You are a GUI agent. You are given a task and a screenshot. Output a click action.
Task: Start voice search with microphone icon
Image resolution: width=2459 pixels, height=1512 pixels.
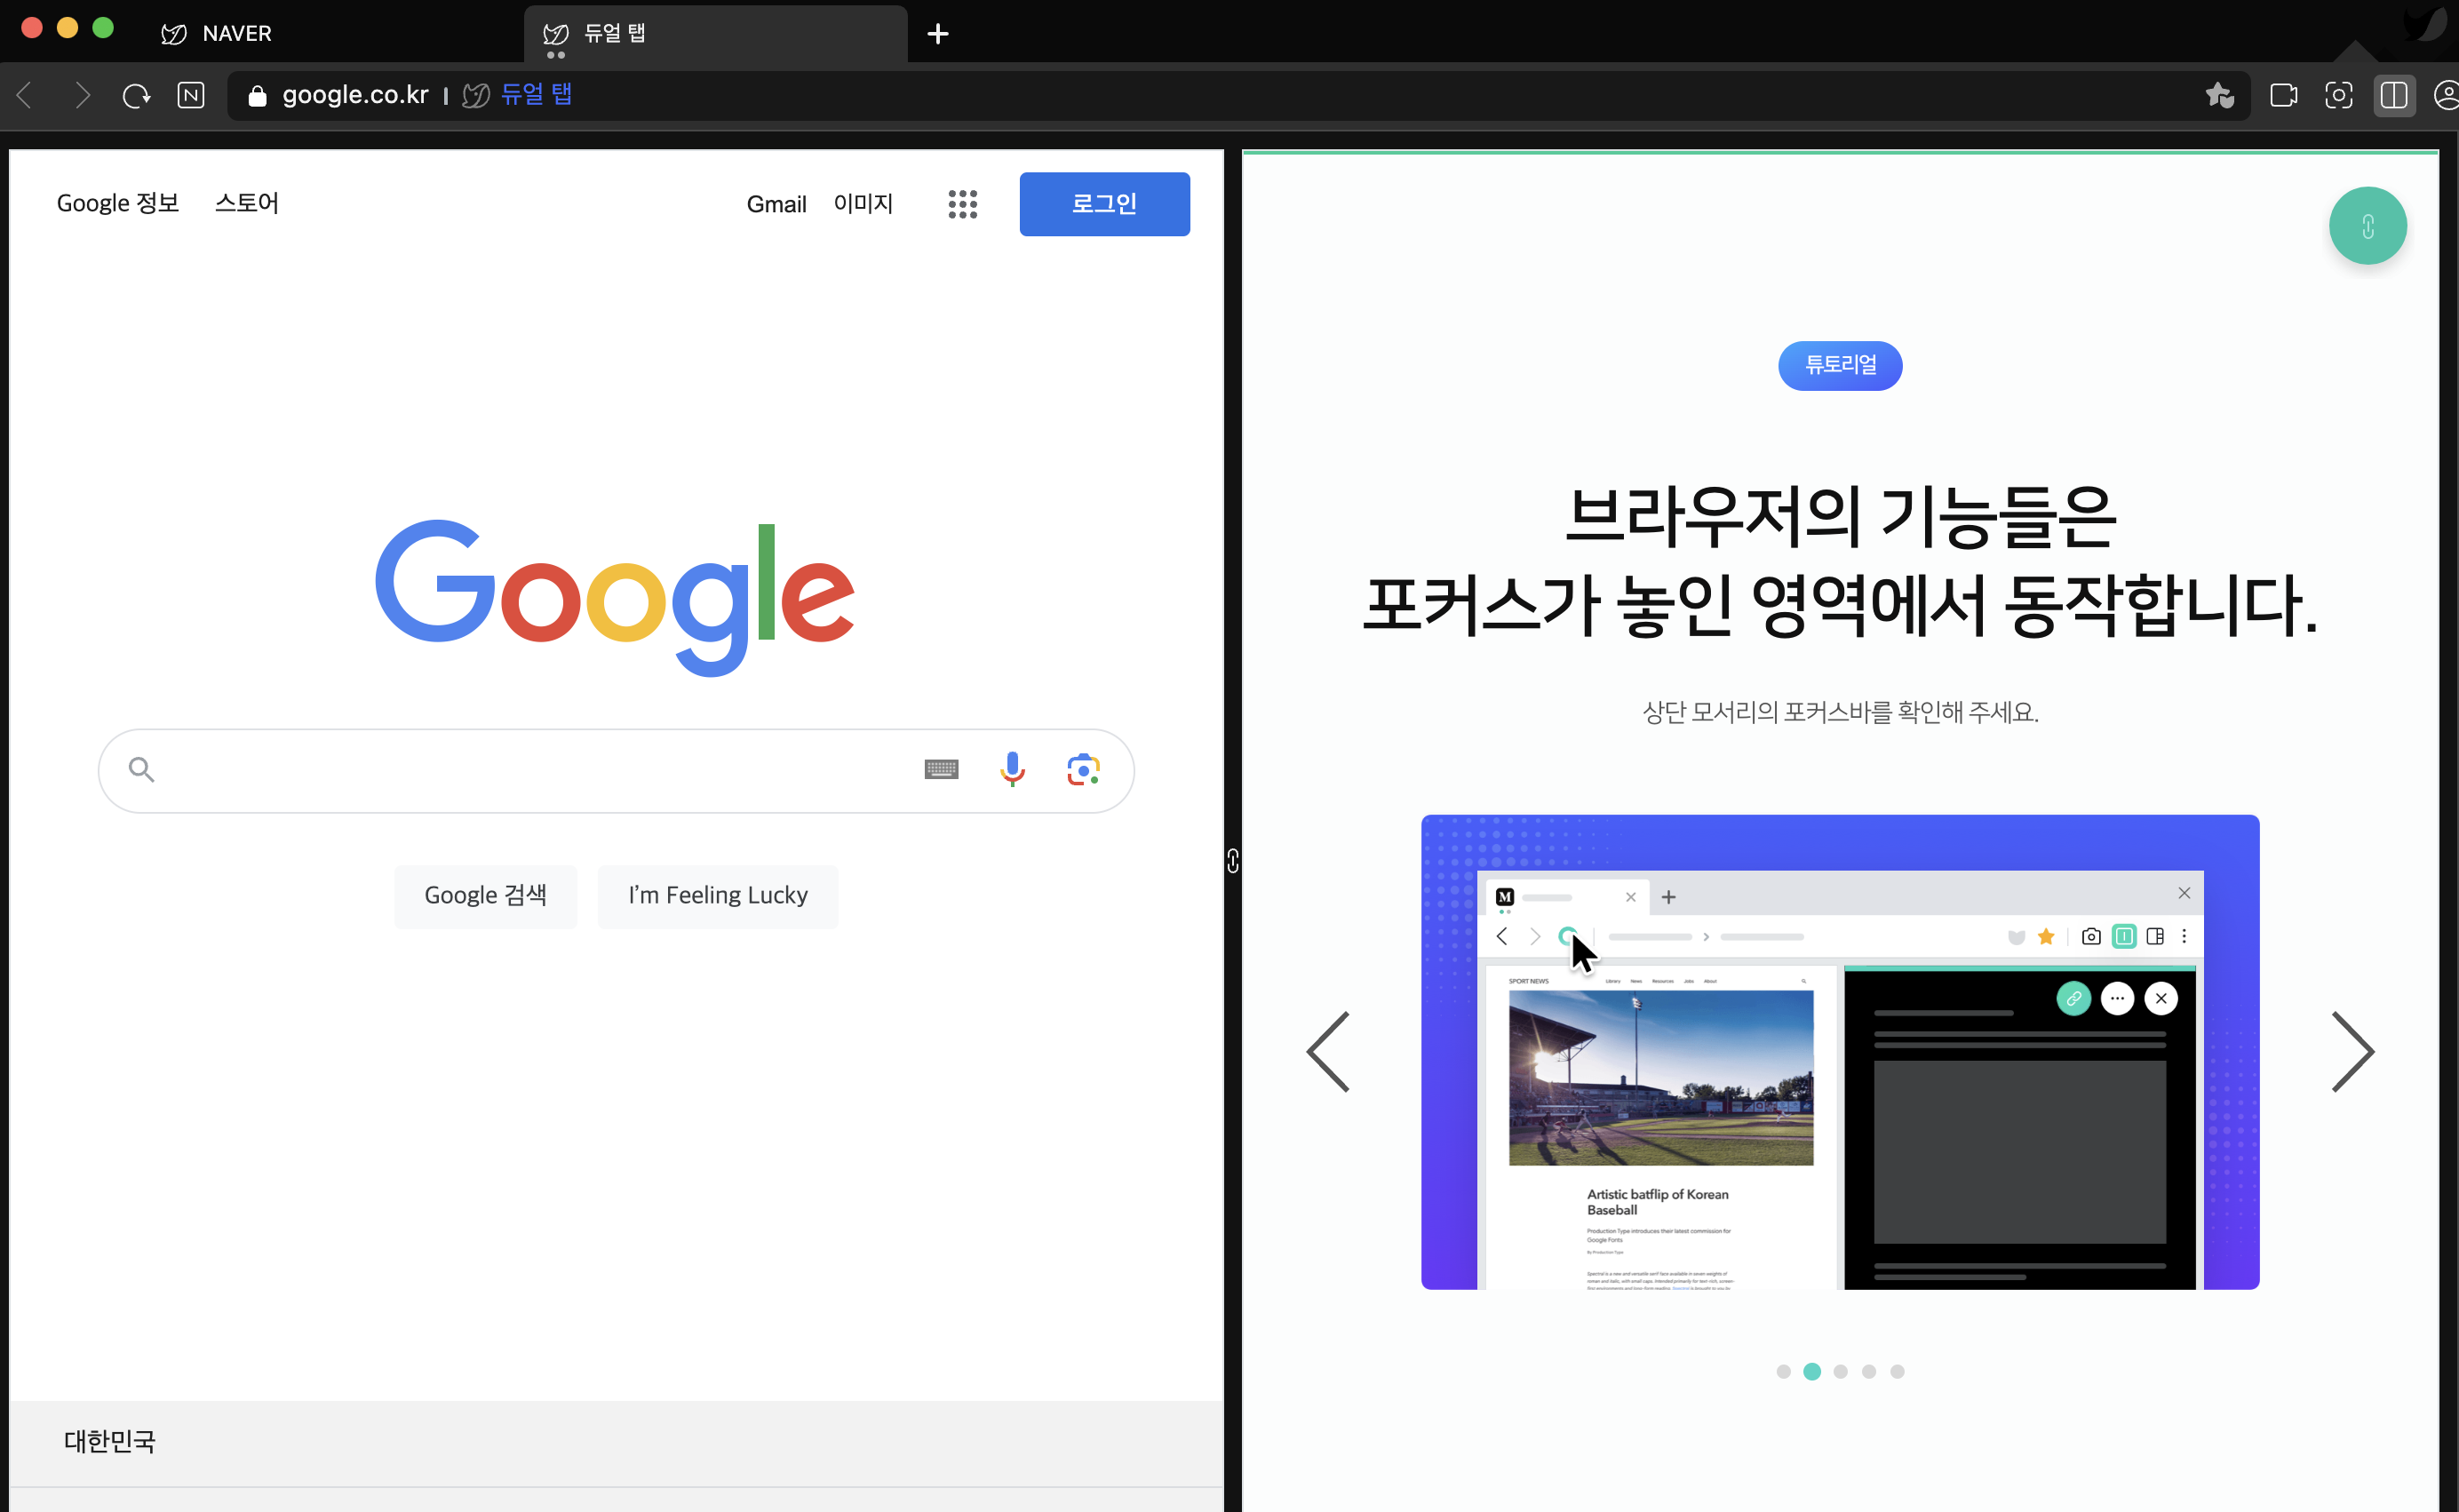[x=1012, y=769]
